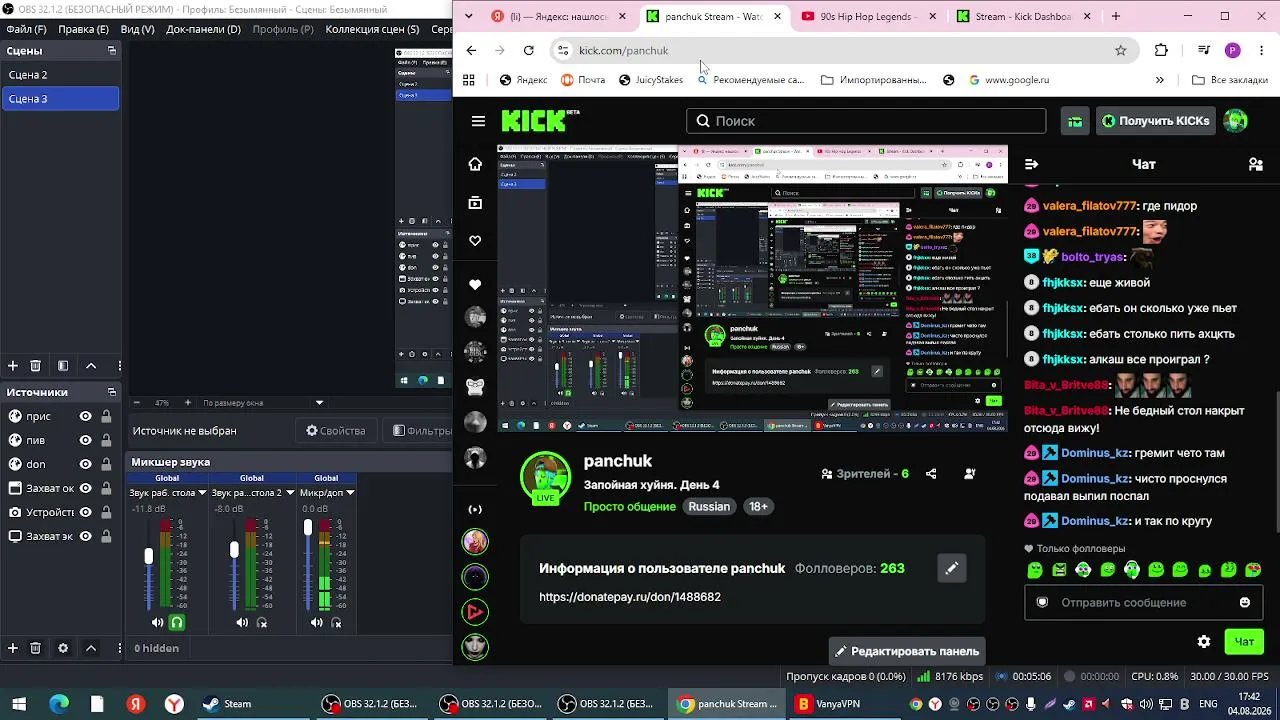Reload the Chrome page
The image size is (1280, 720).
[529, 50]
